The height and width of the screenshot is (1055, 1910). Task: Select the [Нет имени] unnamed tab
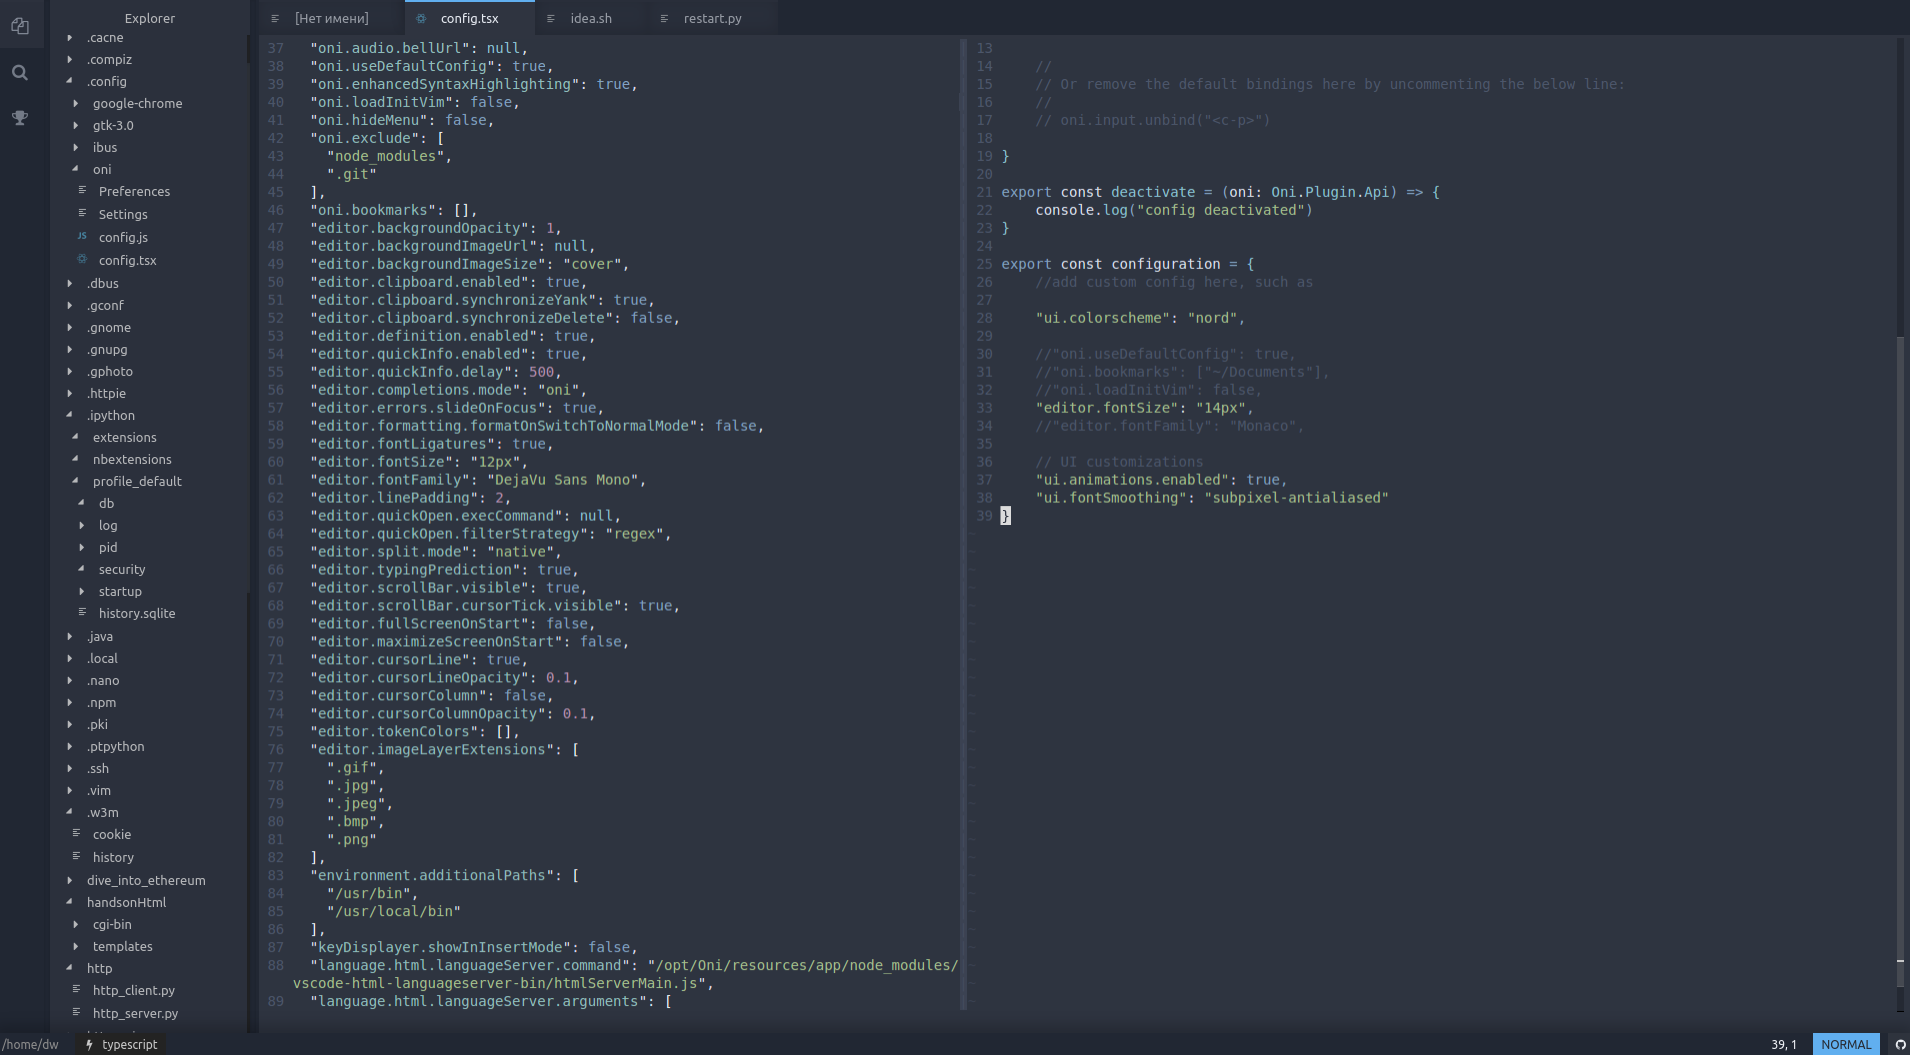click(330, 17)
